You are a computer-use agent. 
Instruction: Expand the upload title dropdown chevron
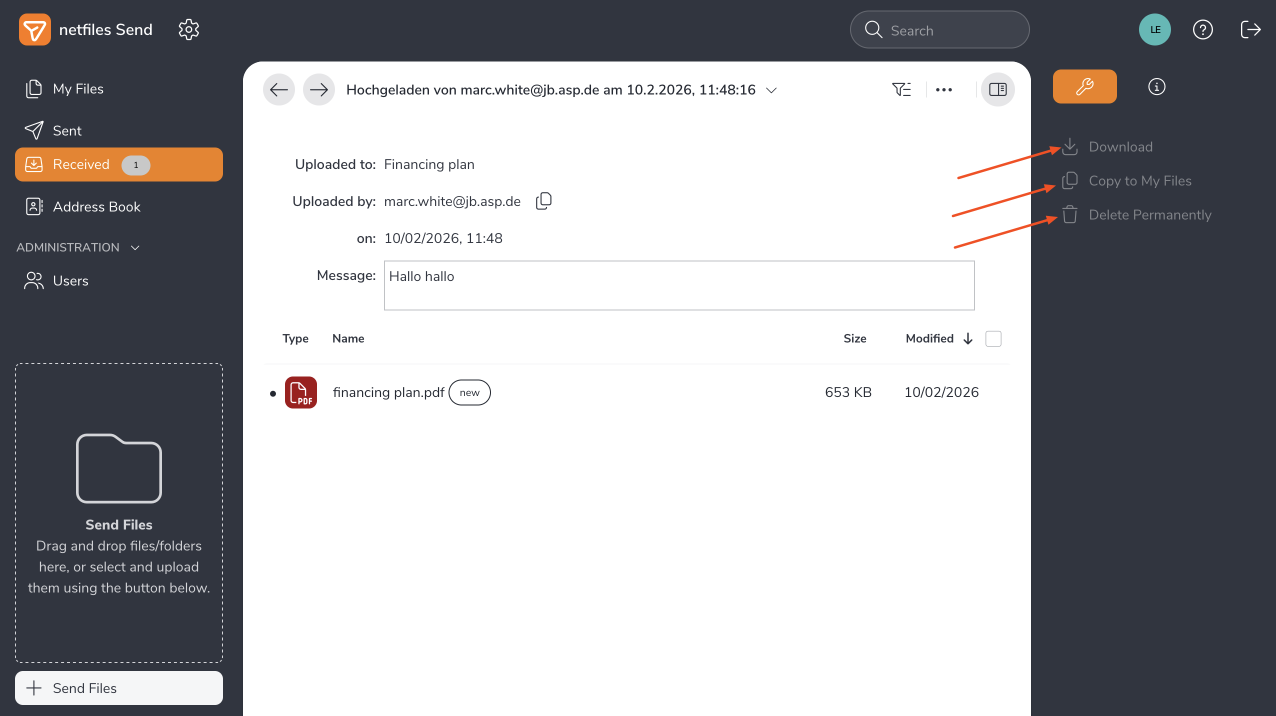click(771, 90)
